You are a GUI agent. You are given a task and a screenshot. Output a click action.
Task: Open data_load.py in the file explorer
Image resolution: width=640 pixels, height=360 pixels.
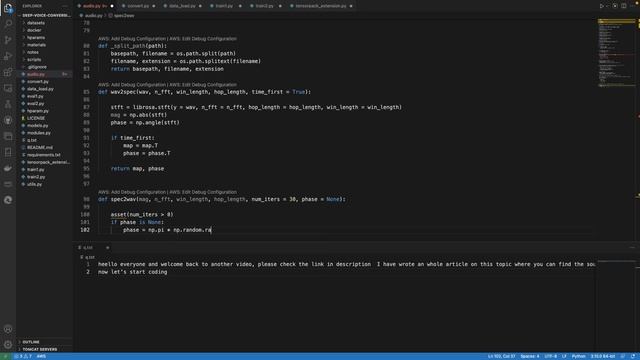click(45, 89)
